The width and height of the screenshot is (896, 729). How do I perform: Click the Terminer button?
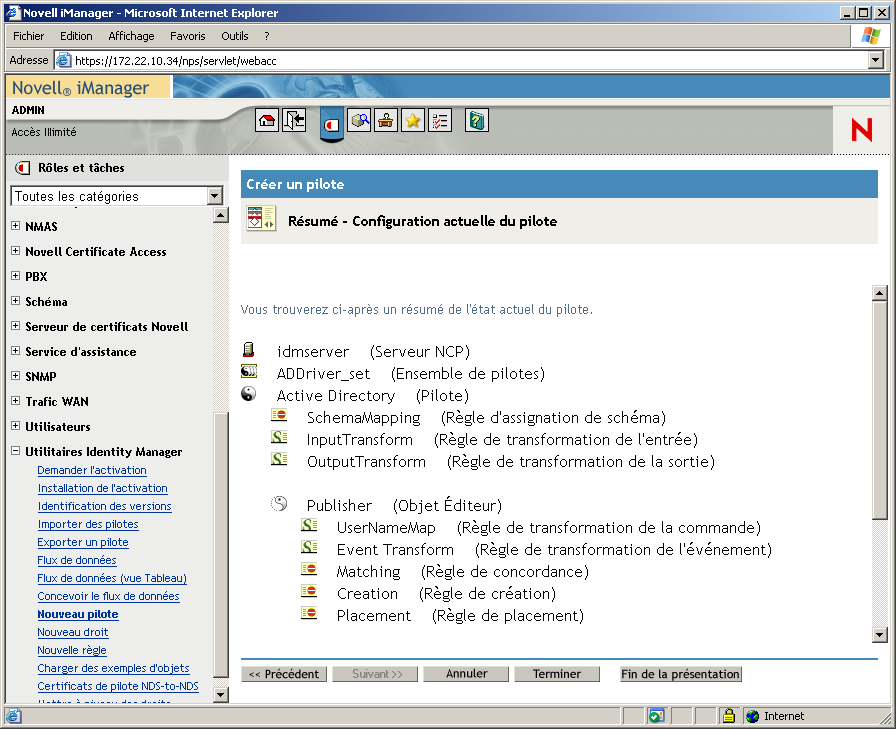(x=557, y=673)
